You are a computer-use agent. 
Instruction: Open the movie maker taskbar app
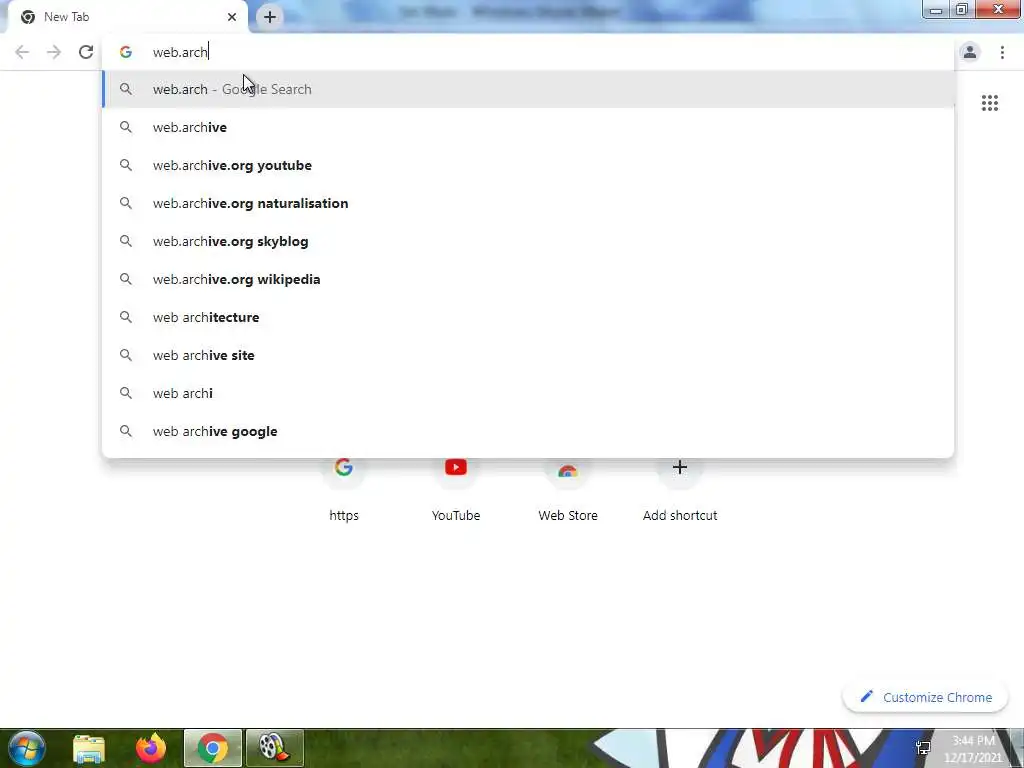[x=274, y=748]
